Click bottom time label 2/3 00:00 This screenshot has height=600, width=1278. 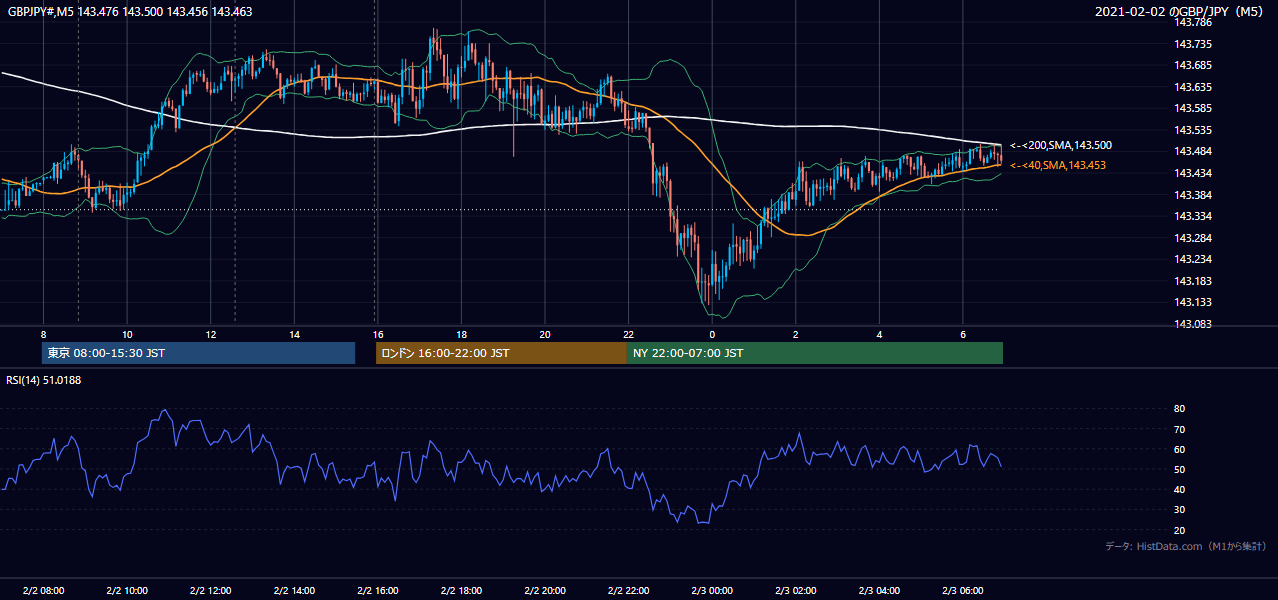pos(711,591)
